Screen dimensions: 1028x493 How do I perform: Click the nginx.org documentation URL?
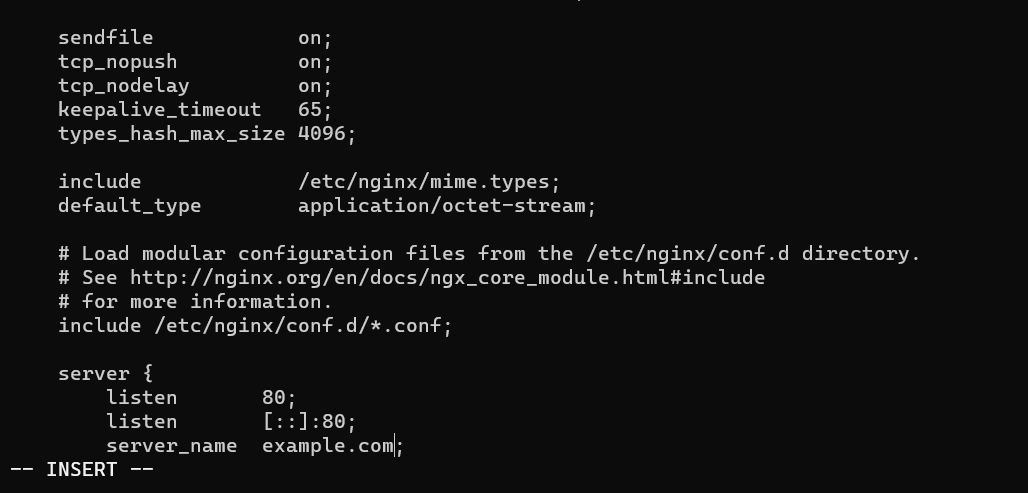(447, 278)
